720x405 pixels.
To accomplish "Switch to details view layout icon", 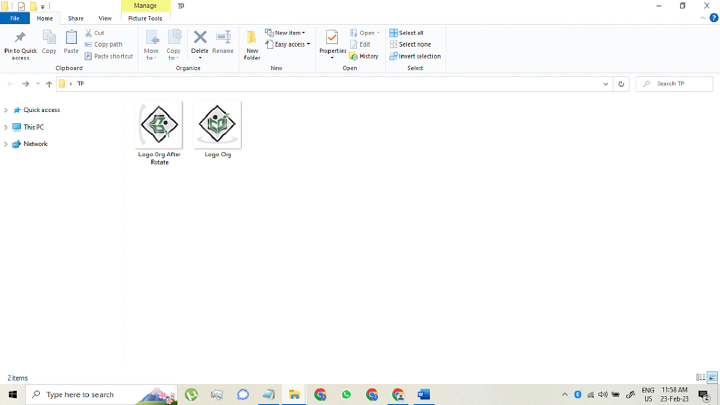I will pos(700,377).
